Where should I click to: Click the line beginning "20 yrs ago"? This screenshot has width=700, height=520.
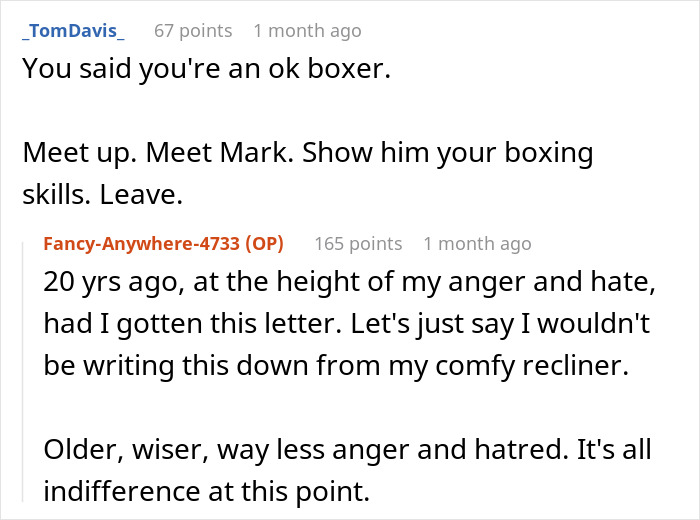coord(348,283)
